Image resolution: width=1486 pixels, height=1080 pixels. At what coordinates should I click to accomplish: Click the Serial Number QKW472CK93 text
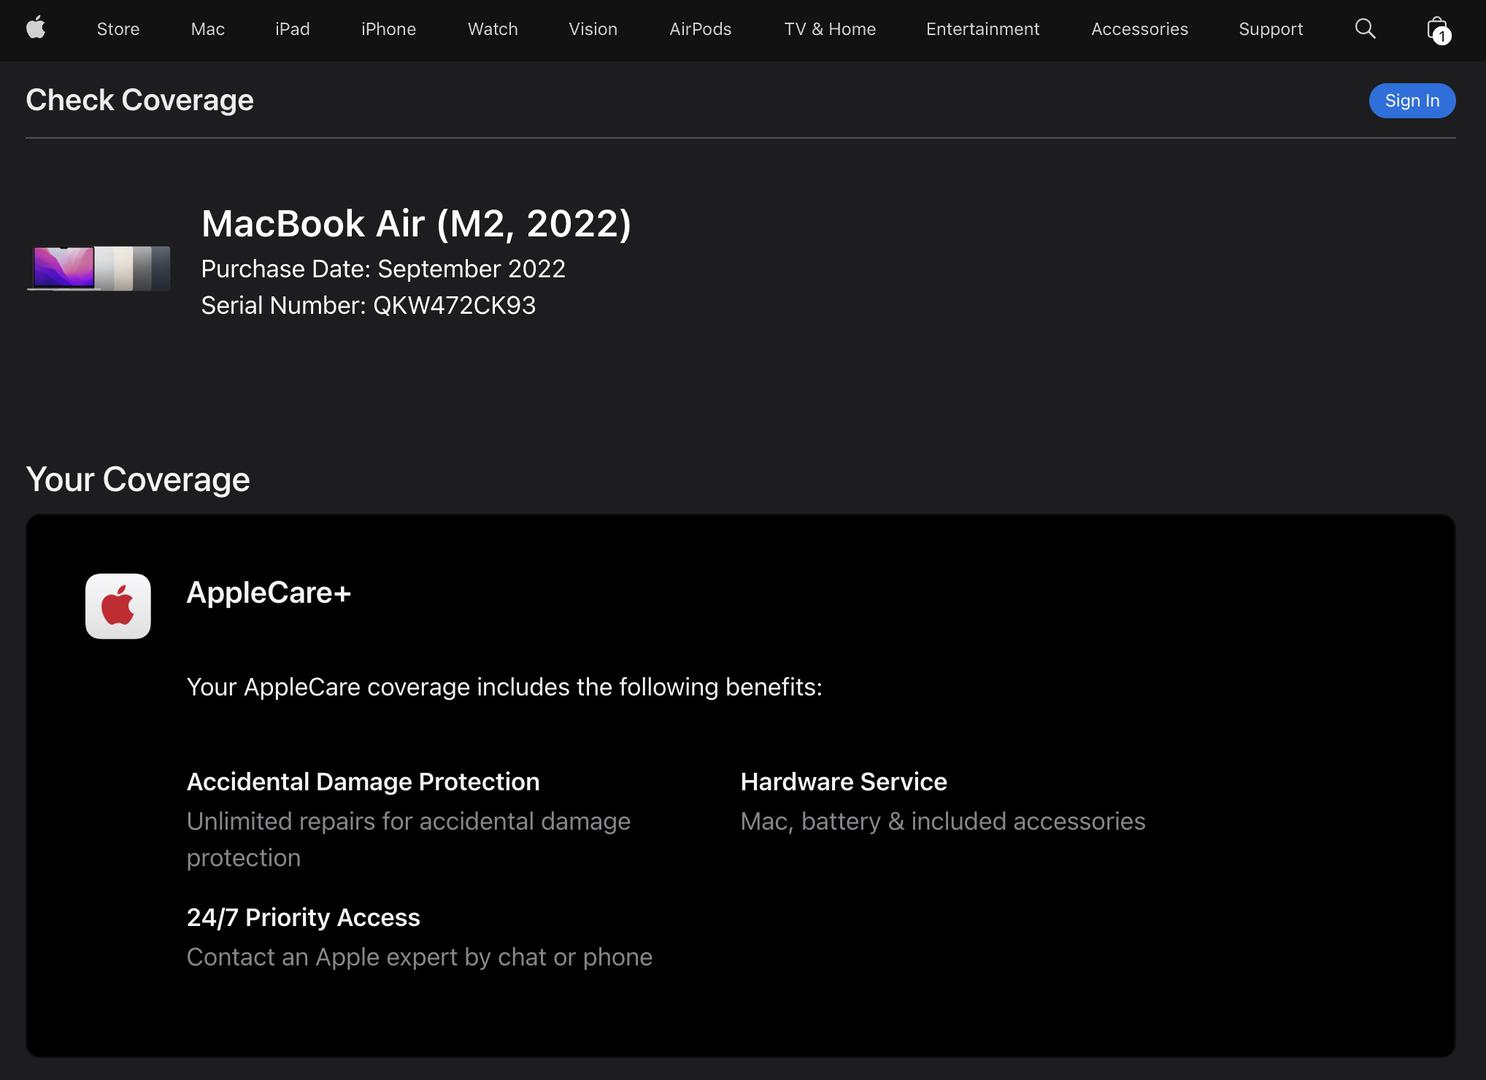368,305
